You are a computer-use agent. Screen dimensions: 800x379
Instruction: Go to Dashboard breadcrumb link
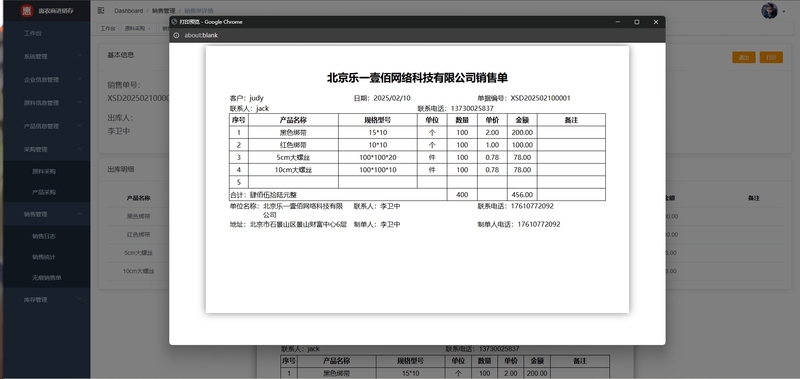[129, 11]
